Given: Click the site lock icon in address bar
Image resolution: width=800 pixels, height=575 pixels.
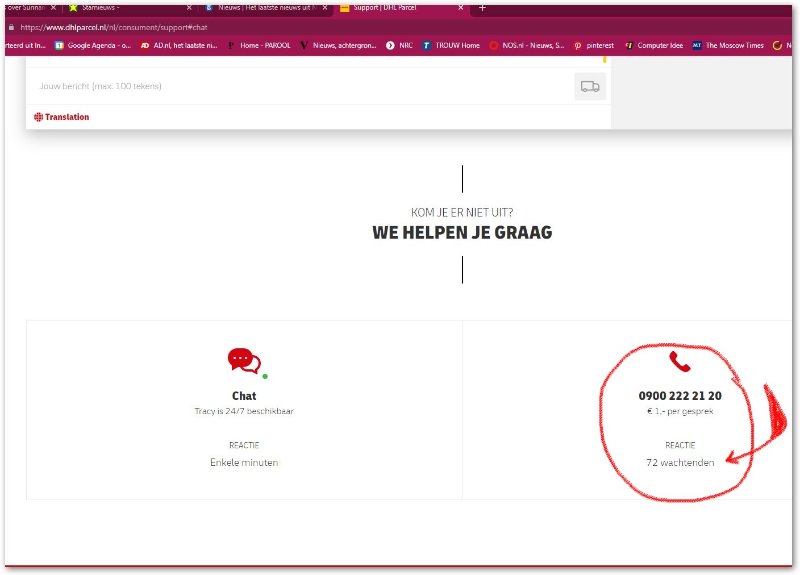Looking at the screenshot, I should coord(11,28).
